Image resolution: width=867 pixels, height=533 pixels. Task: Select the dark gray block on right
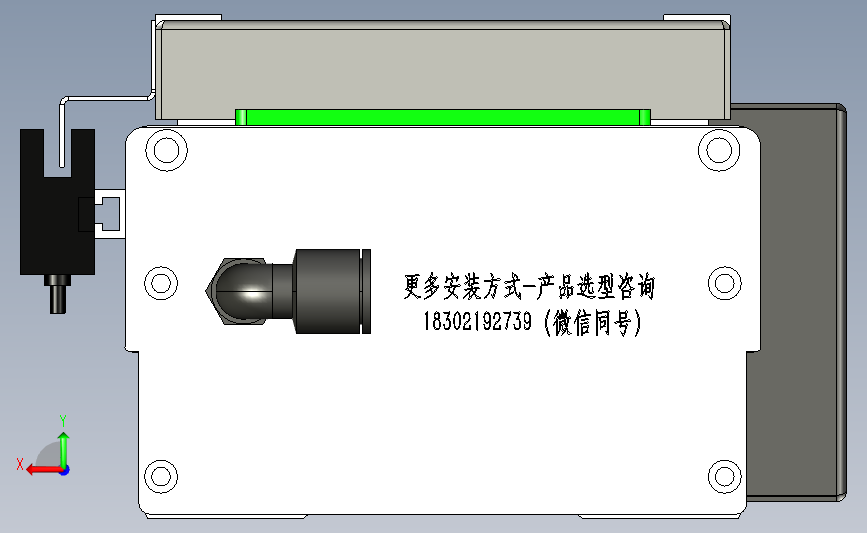pos(796,302)
